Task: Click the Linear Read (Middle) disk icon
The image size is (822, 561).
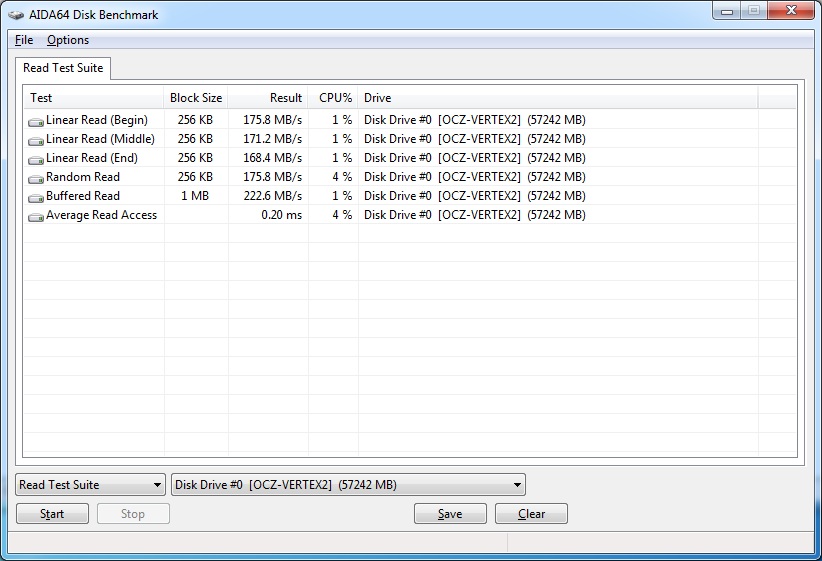Action: tap(36, 140)
